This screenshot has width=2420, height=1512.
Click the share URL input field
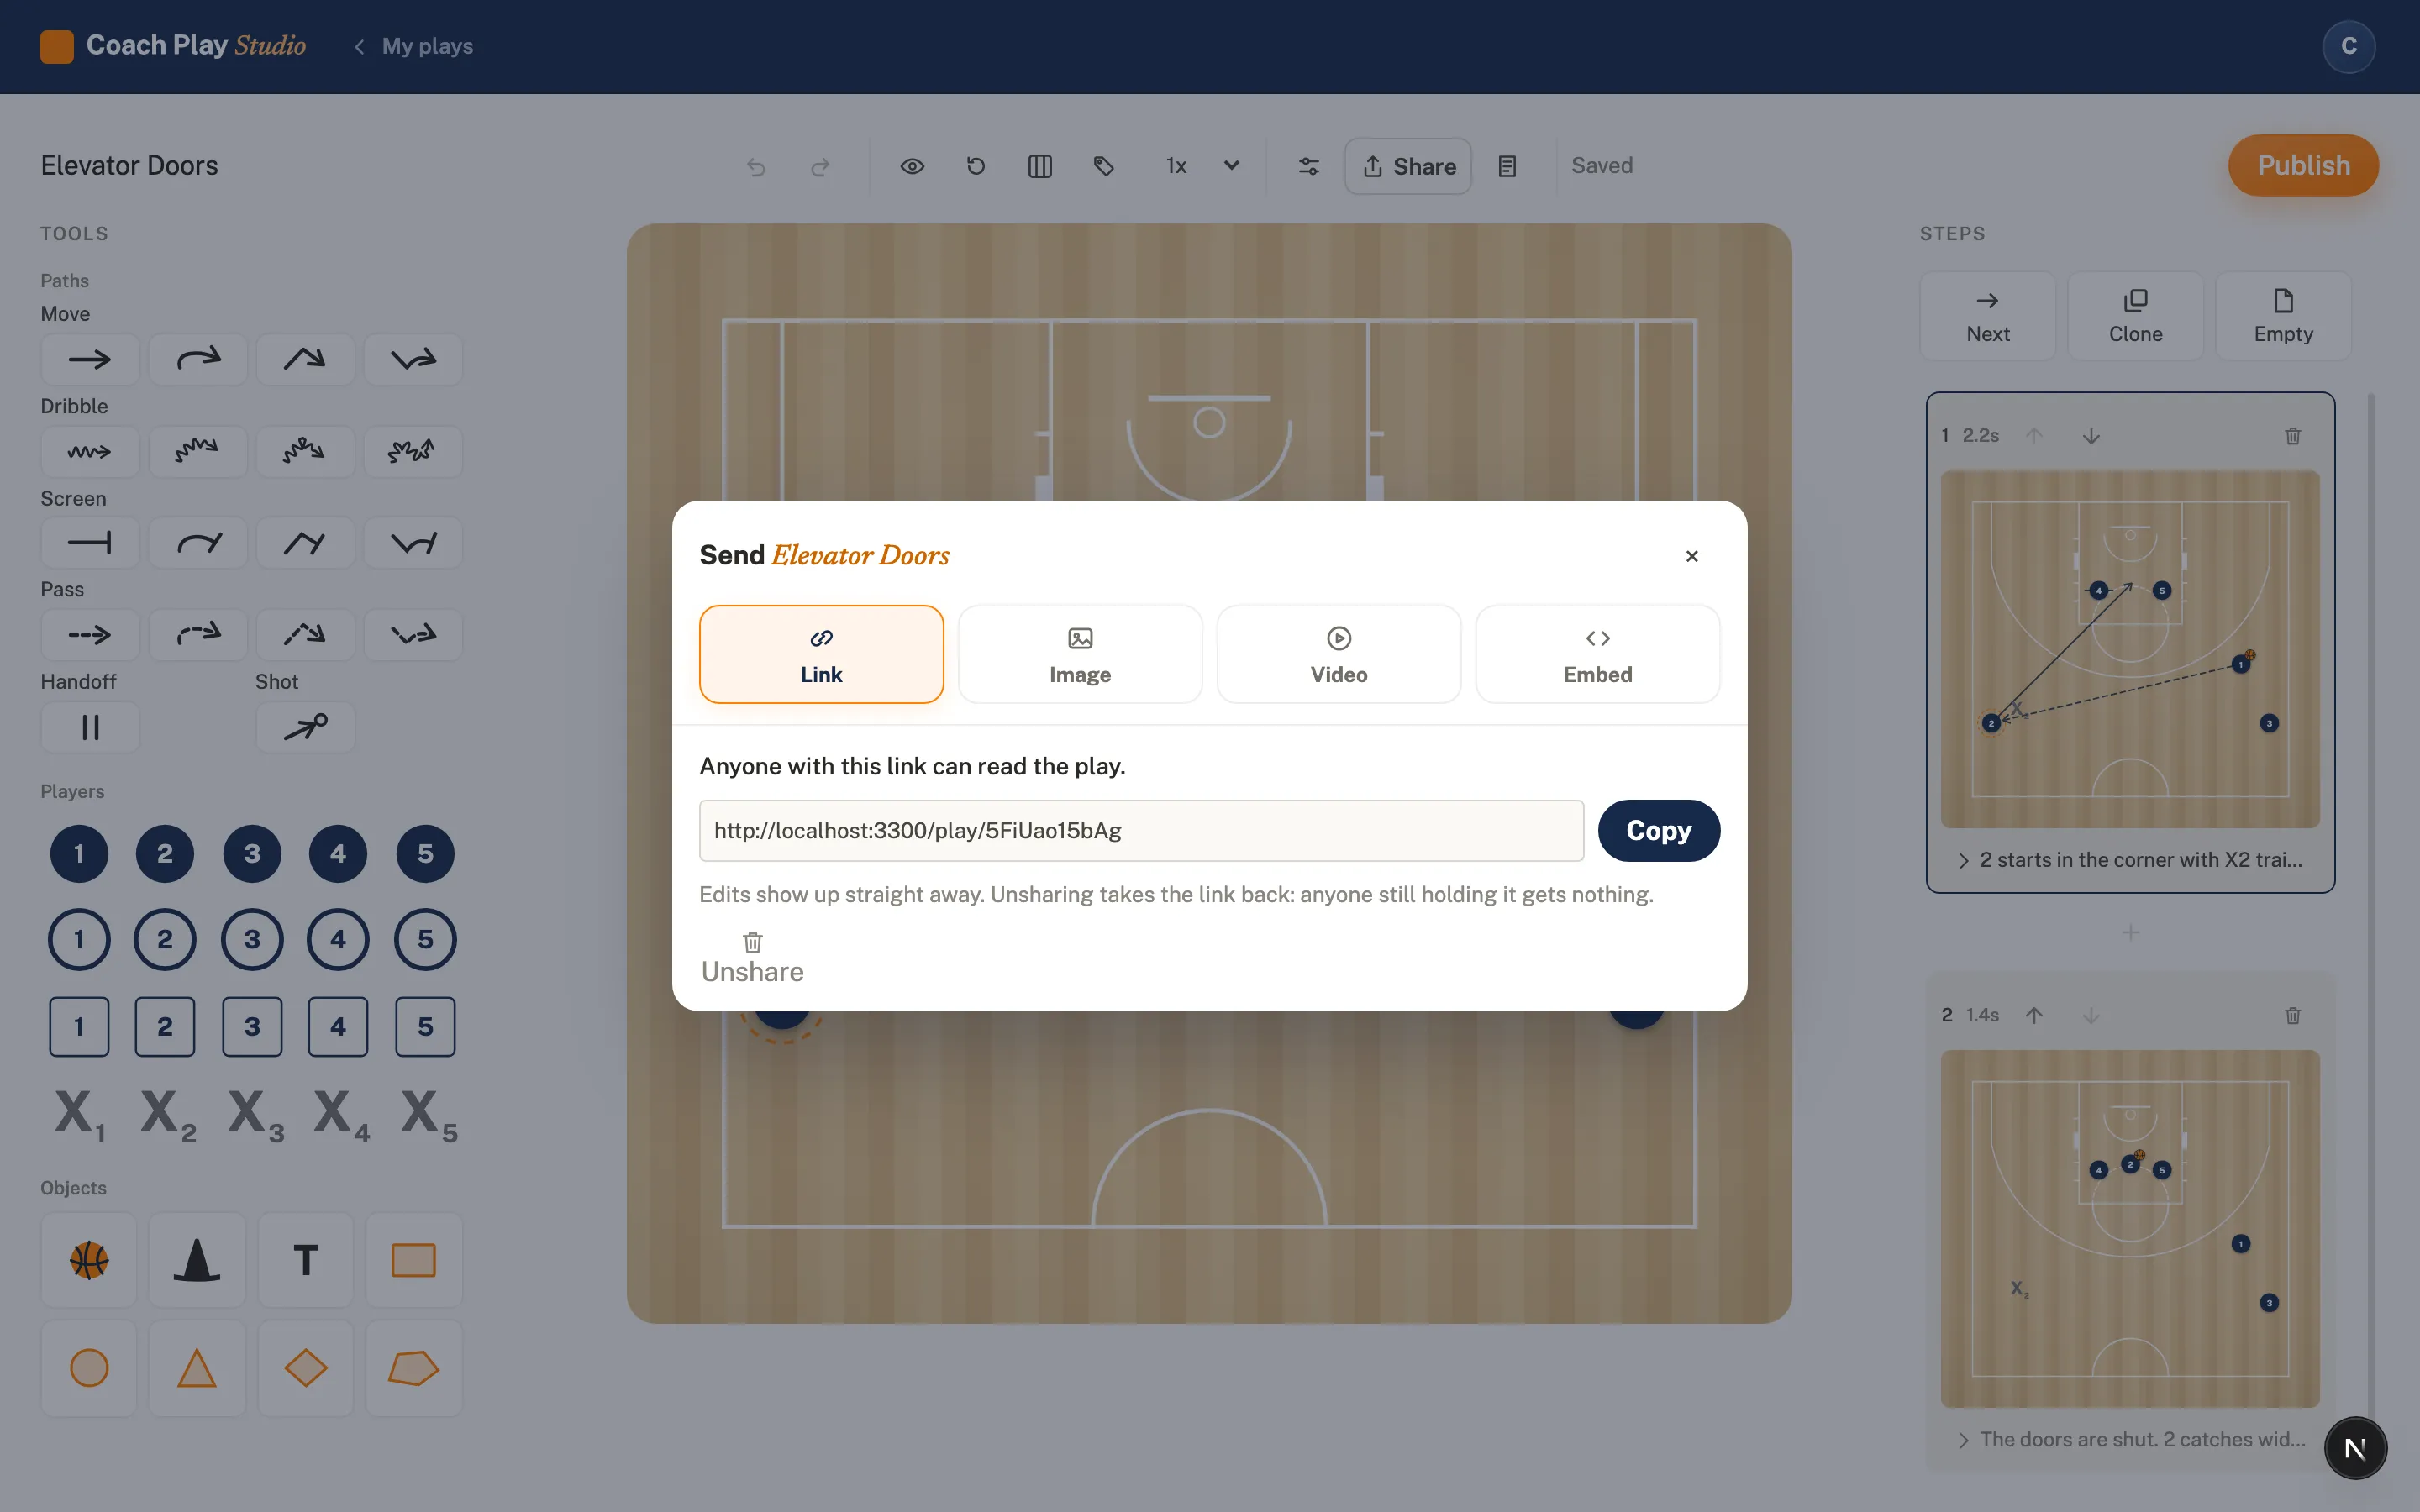click(1141, 830)
